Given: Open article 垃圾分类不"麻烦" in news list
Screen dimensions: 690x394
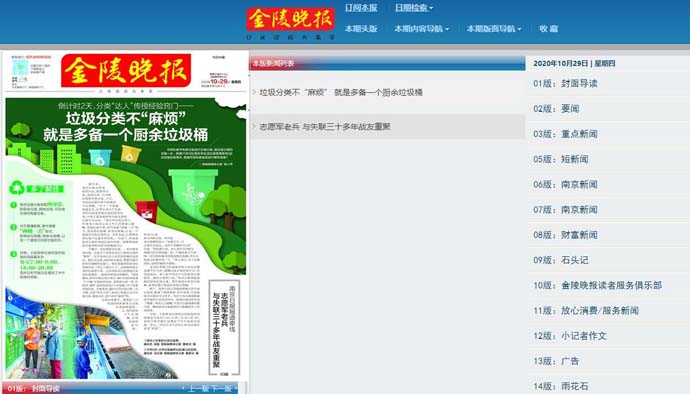Looking at the screenshot, I should (x=341, y=92).
